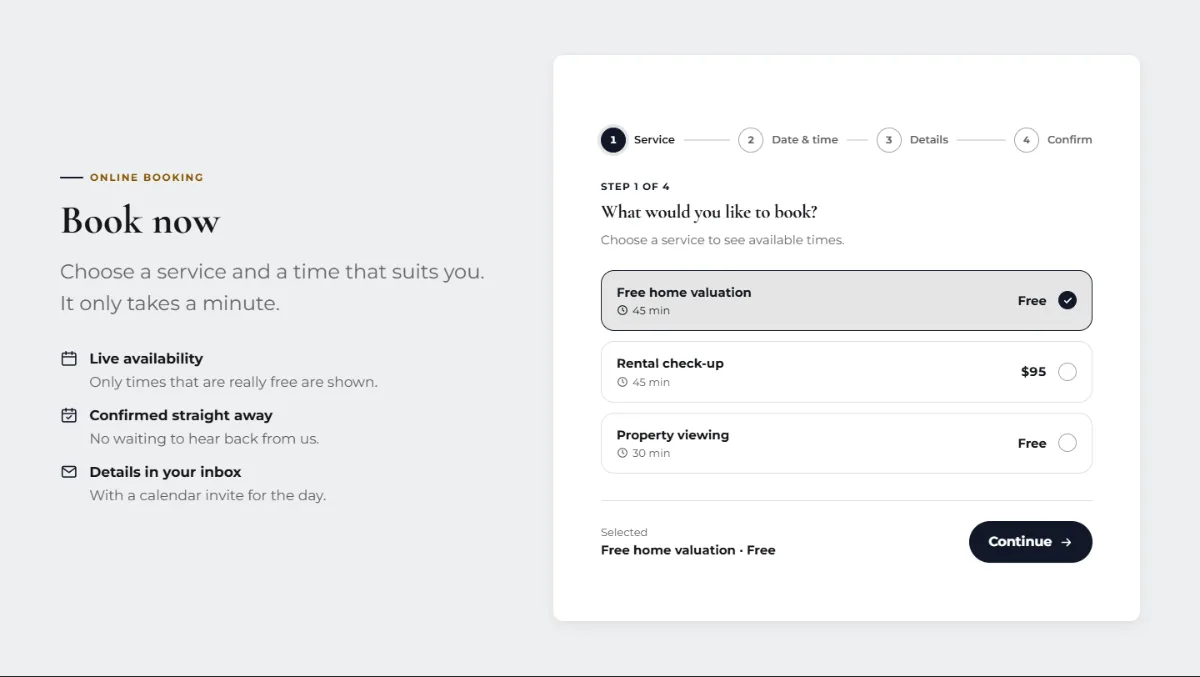Screen dimensions: 1200x677
Task: Click the 'Book now' heading
Action: (x=140, y=220)
